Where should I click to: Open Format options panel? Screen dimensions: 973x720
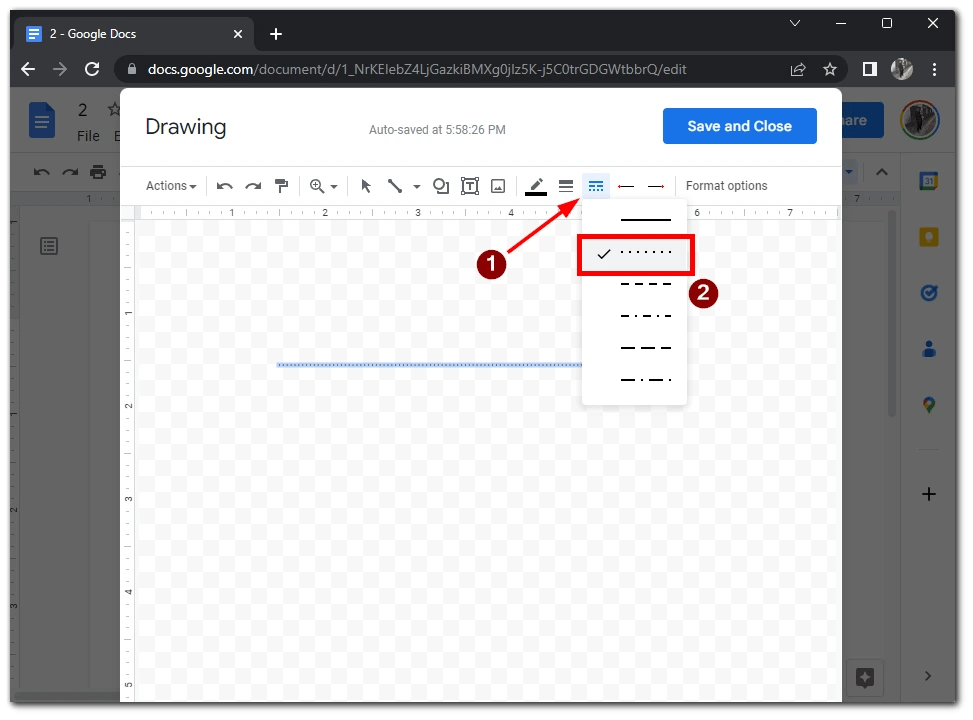click(726, 186)
